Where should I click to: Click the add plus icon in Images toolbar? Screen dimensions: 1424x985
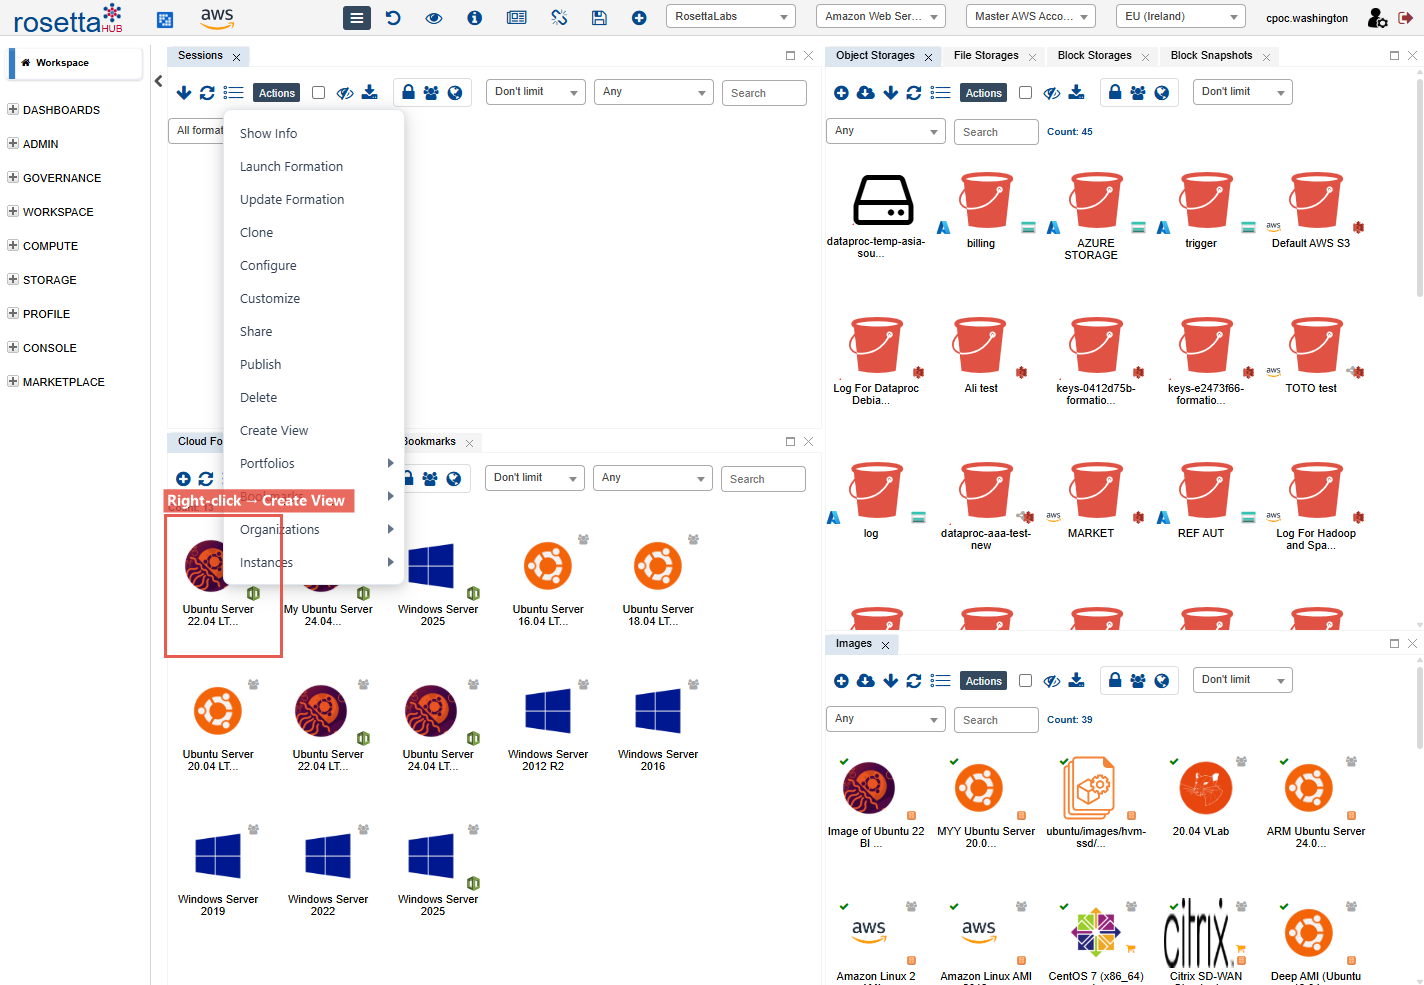pos(841,681)
